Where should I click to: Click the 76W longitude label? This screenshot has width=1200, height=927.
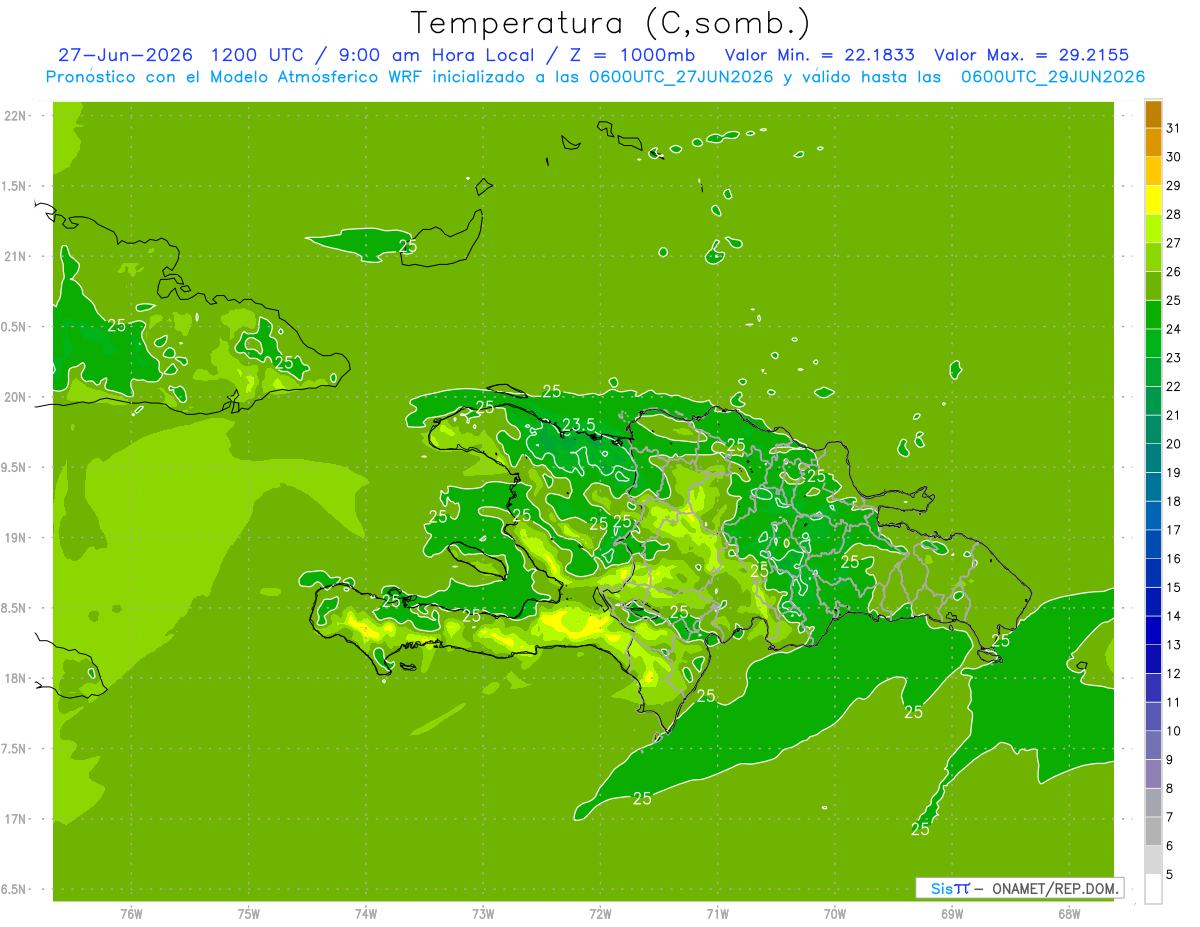[131, 913]
